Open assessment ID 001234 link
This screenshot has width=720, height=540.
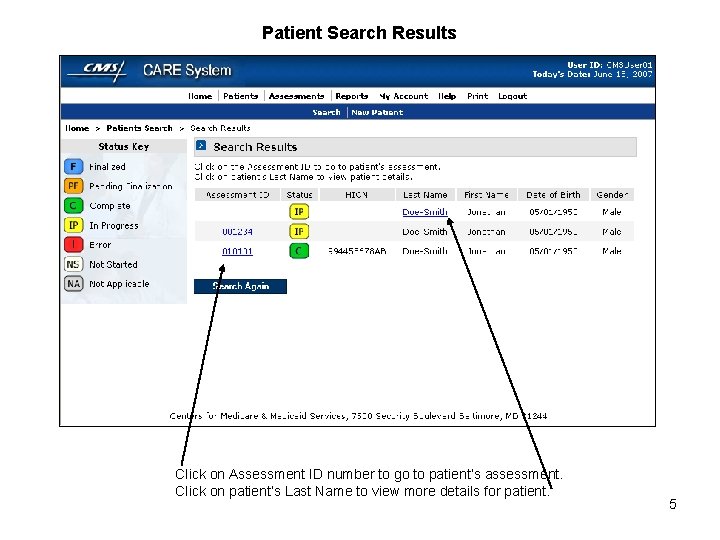pyautogui.click(x=237, y=232)
